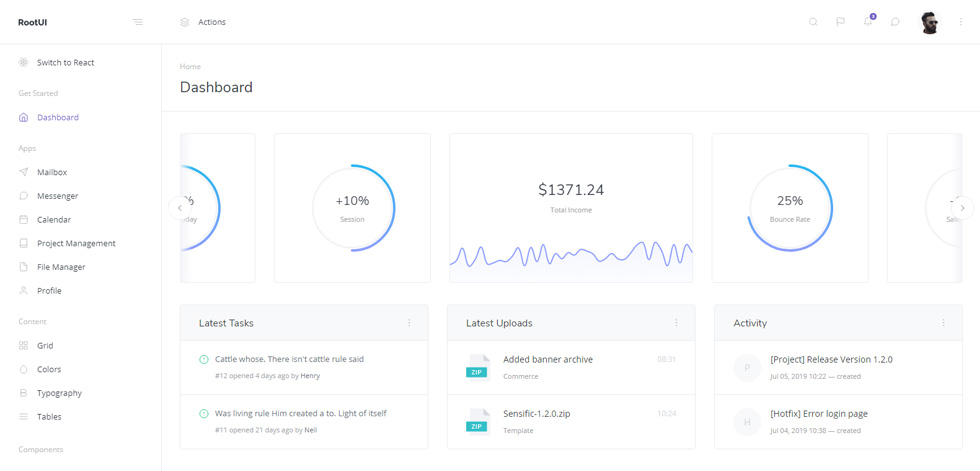Open the chat bubble icon in header
Viewport: 980px width, 471px height.
tap(895, 22)
